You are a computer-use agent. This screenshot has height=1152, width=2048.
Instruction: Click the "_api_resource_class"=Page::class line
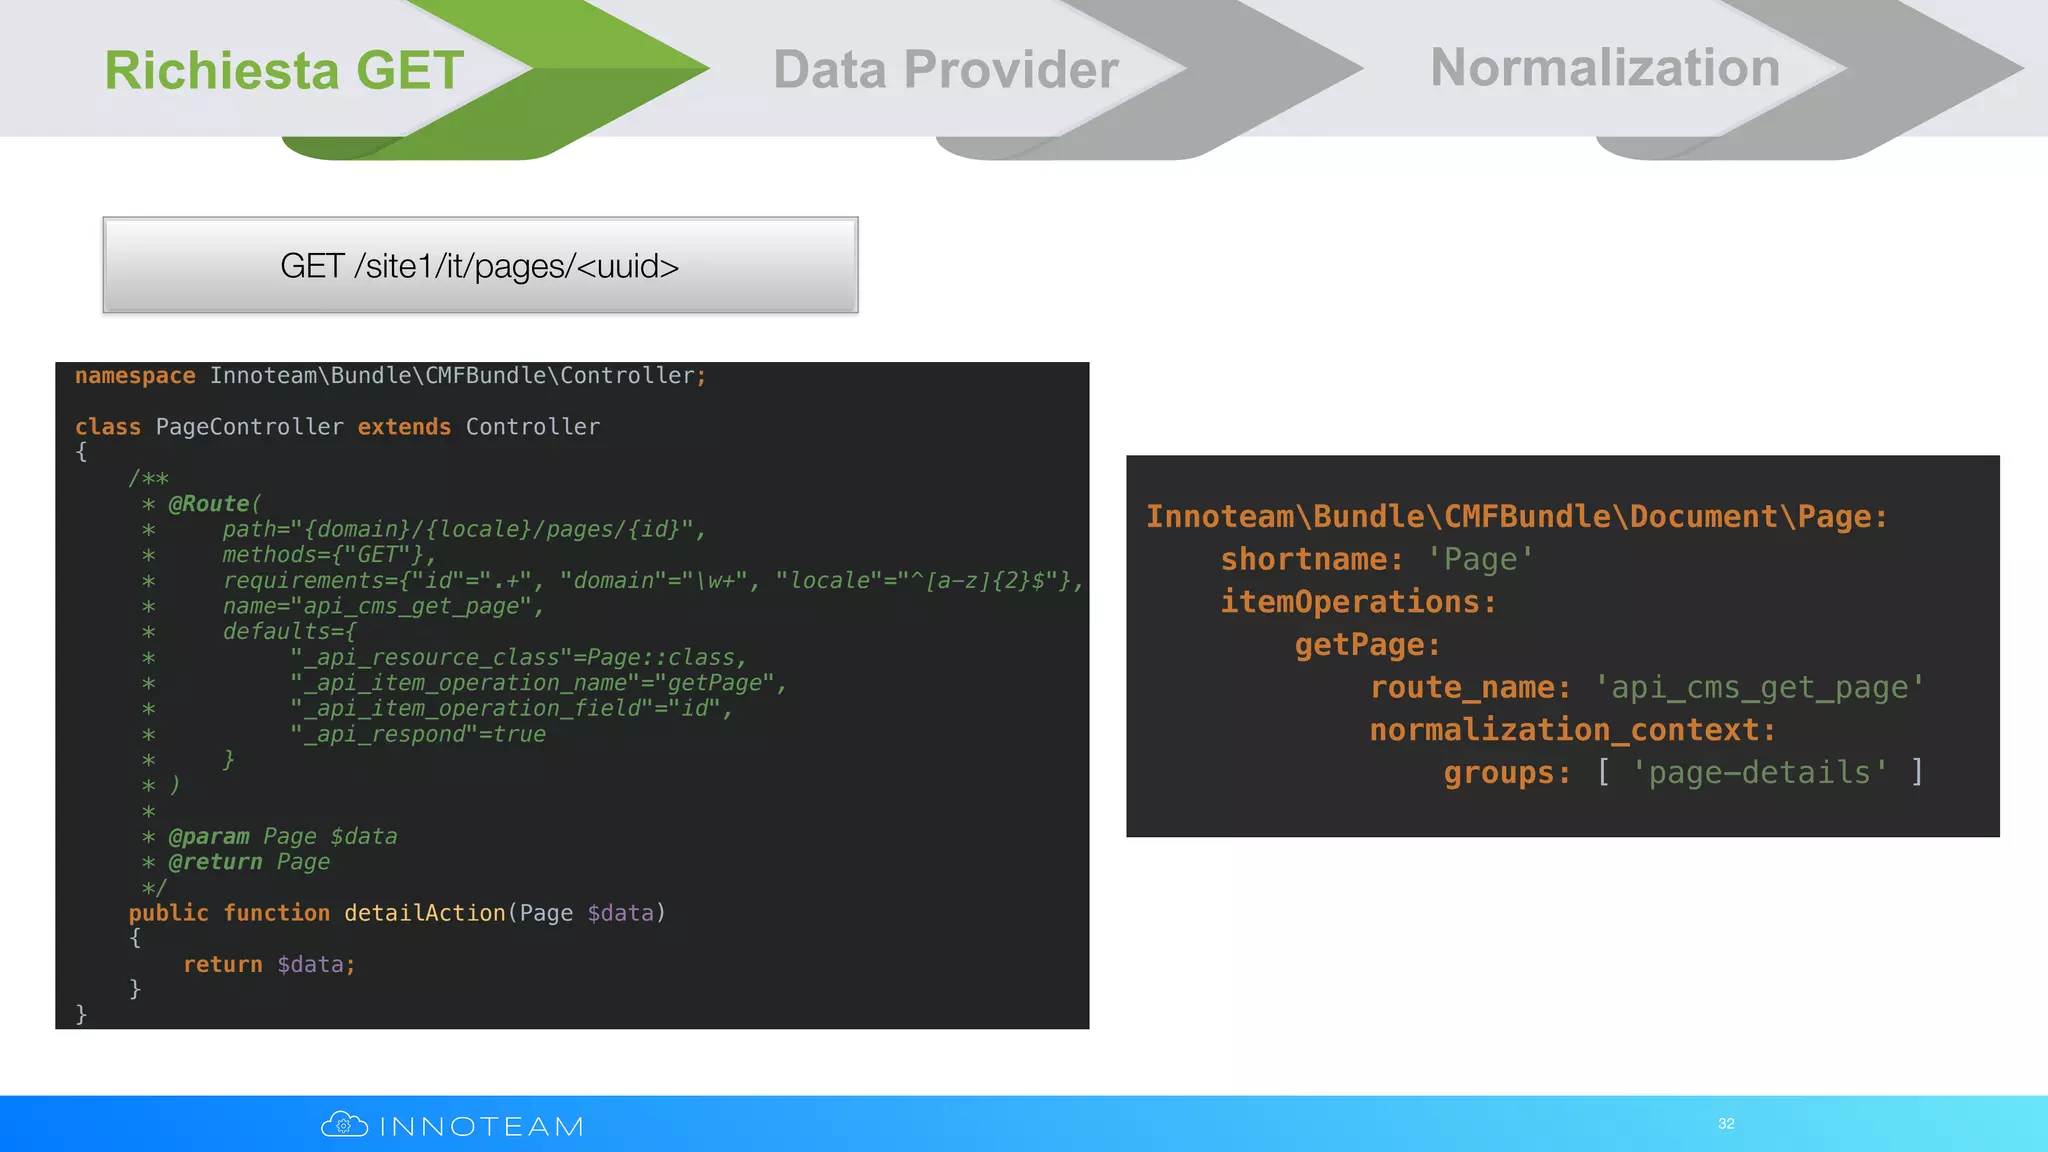click(x=518, y=658)
